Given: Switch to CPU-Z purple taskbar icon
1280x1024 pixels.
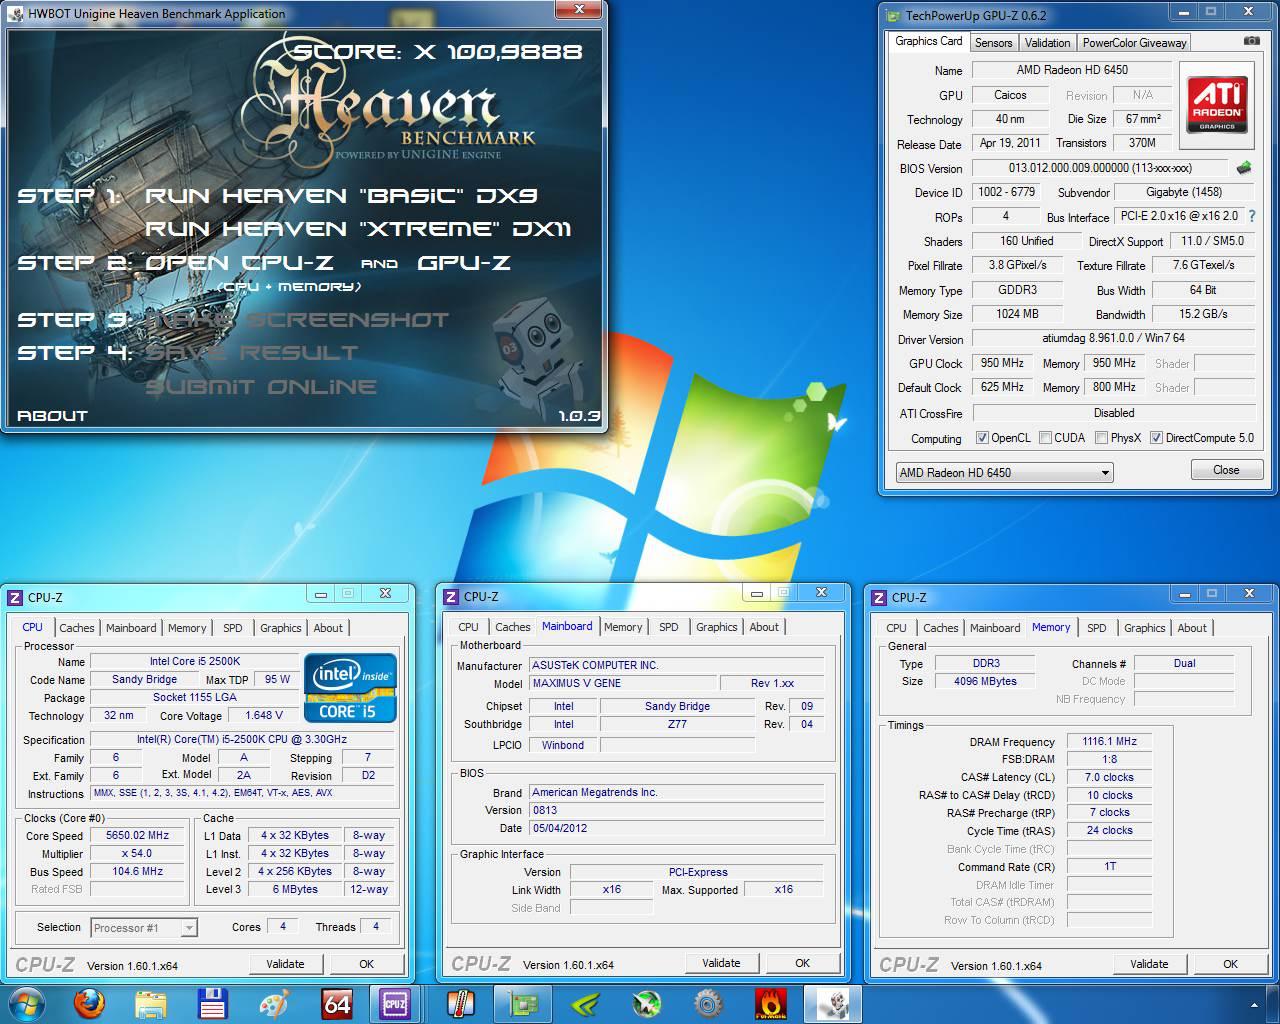Looking at the screenshot, I should tap(395, 1003).
